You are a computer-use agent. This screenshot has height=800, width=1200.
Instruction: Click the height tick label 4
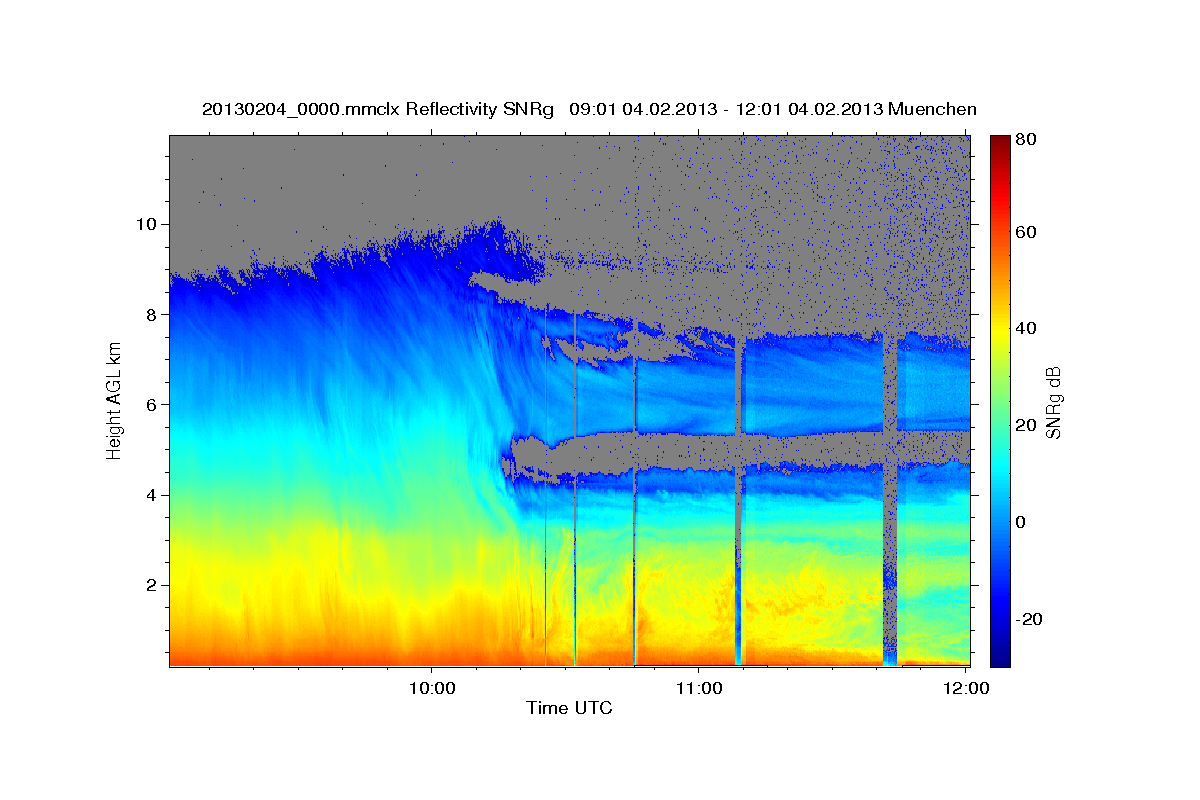click(x=152, y=495)
